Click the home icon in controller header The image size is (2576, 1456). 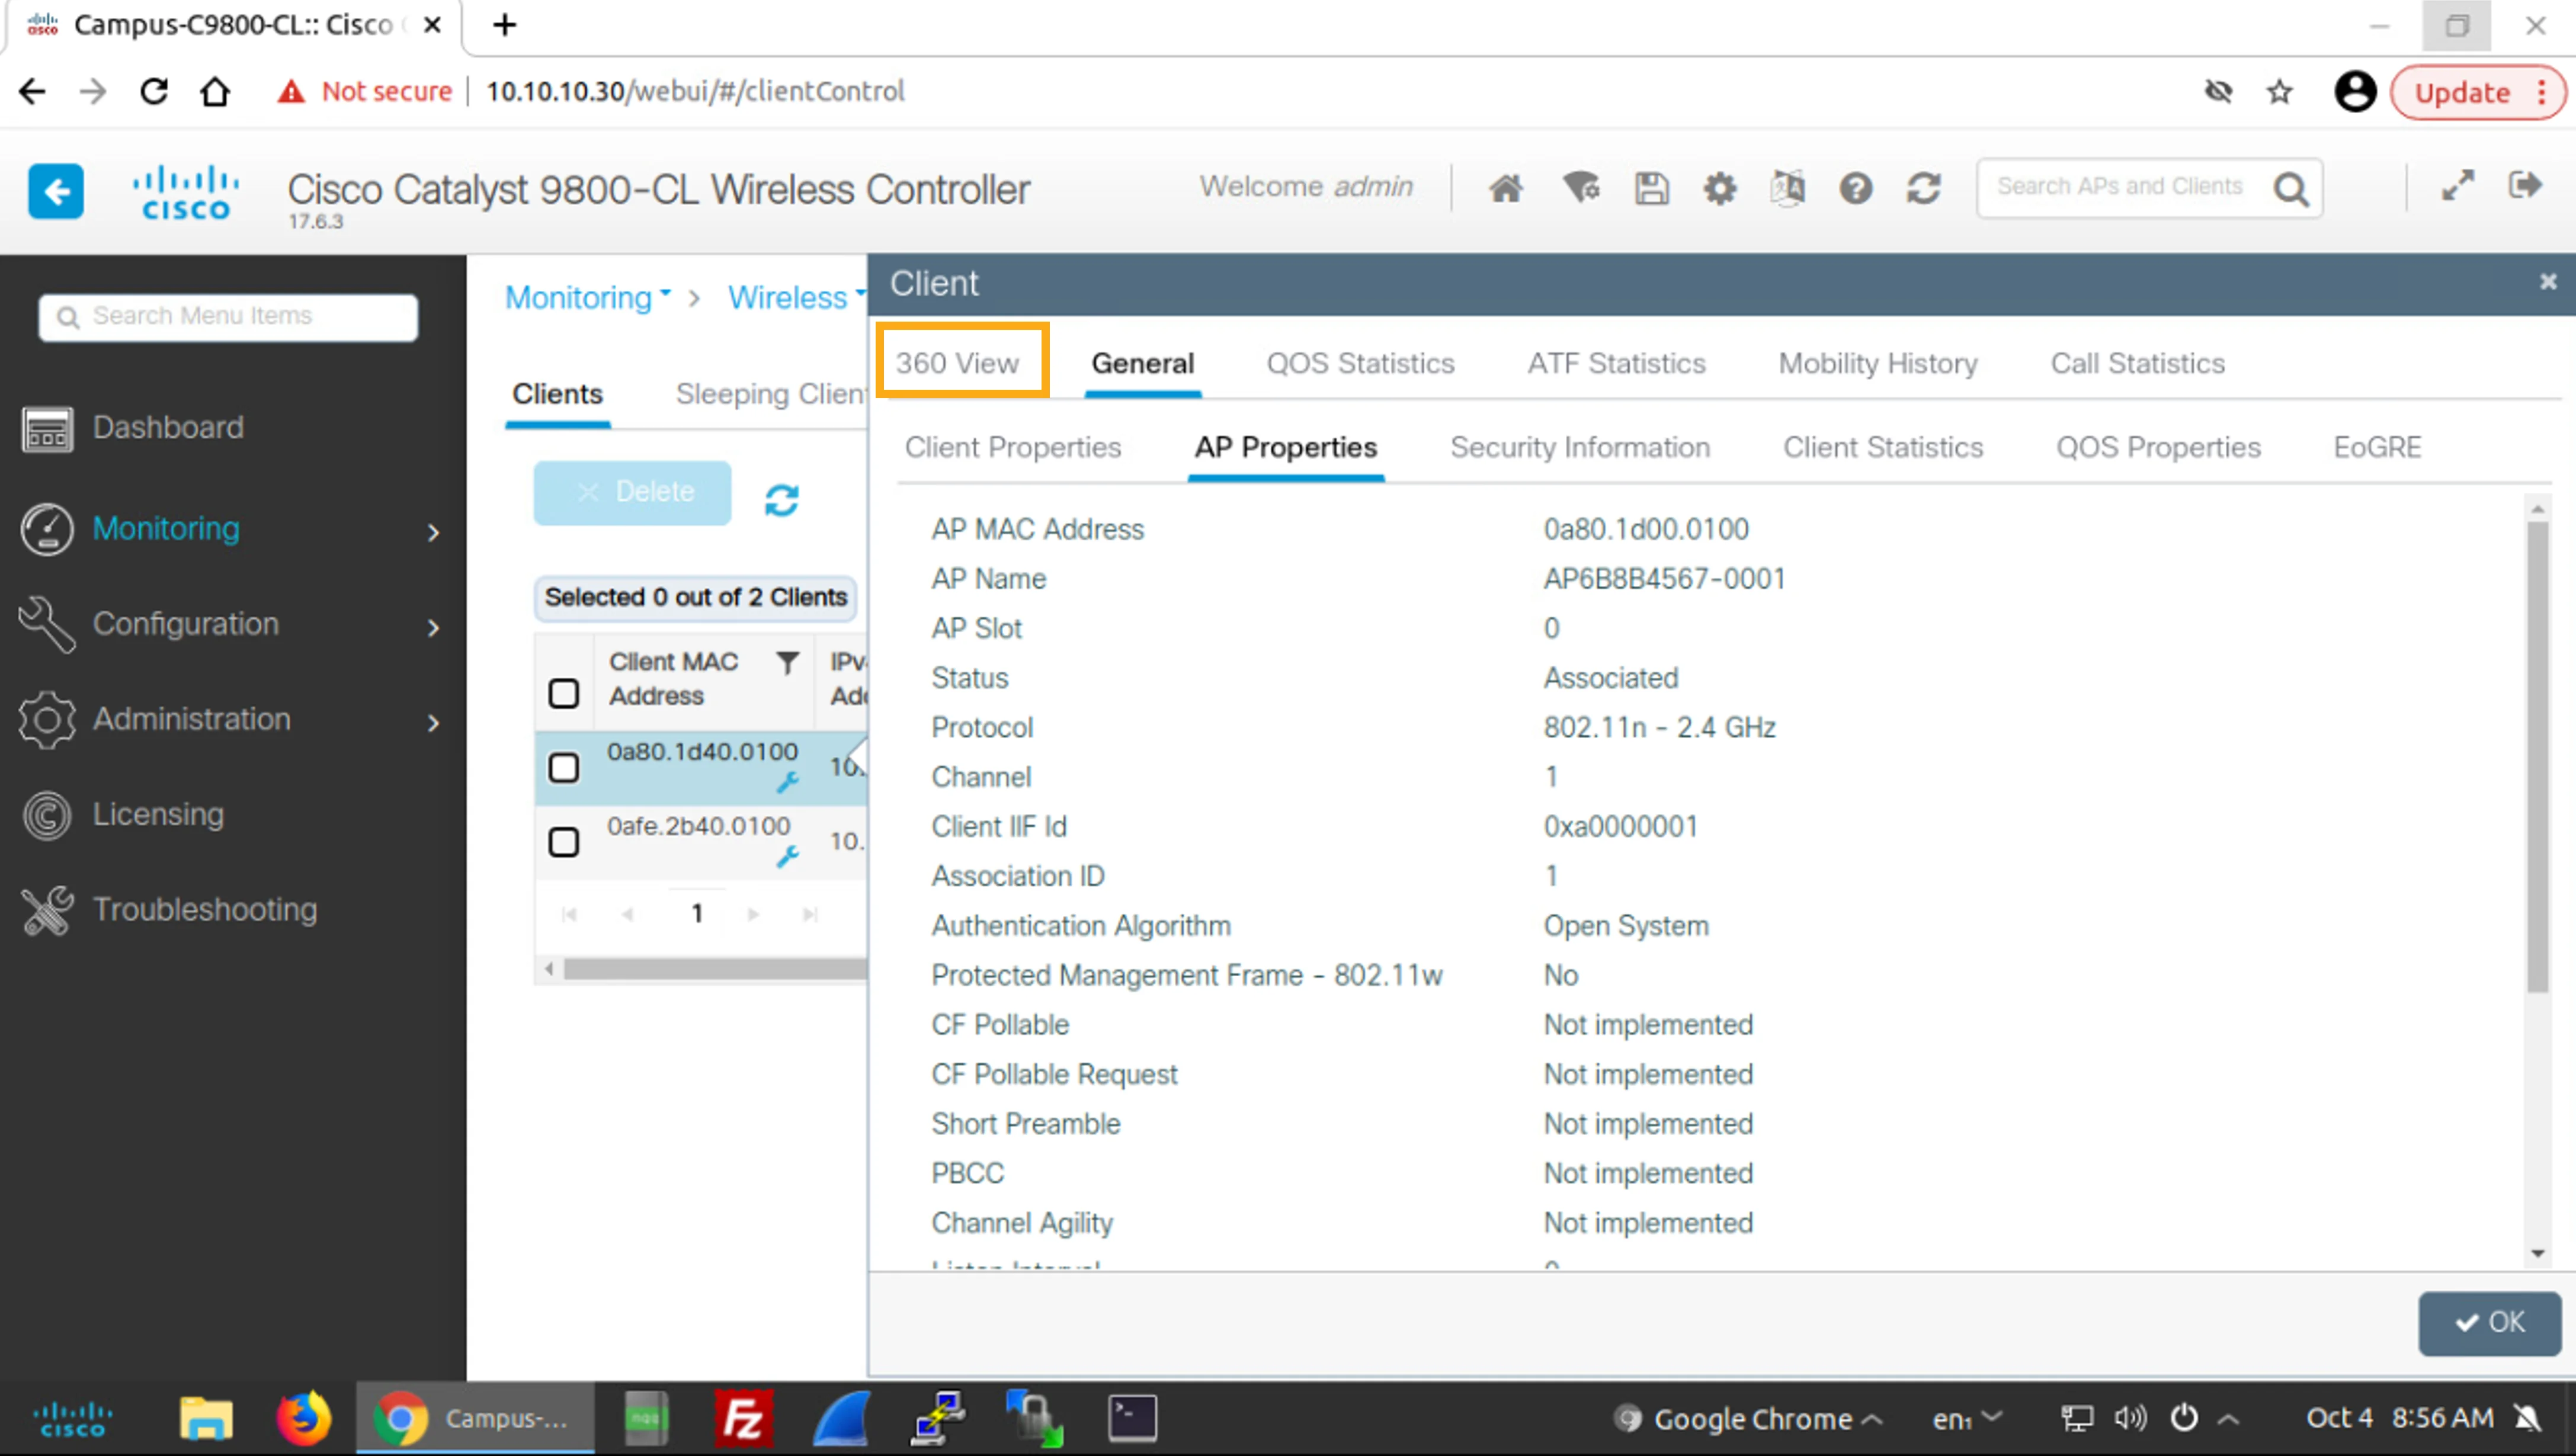(1505, 188)
